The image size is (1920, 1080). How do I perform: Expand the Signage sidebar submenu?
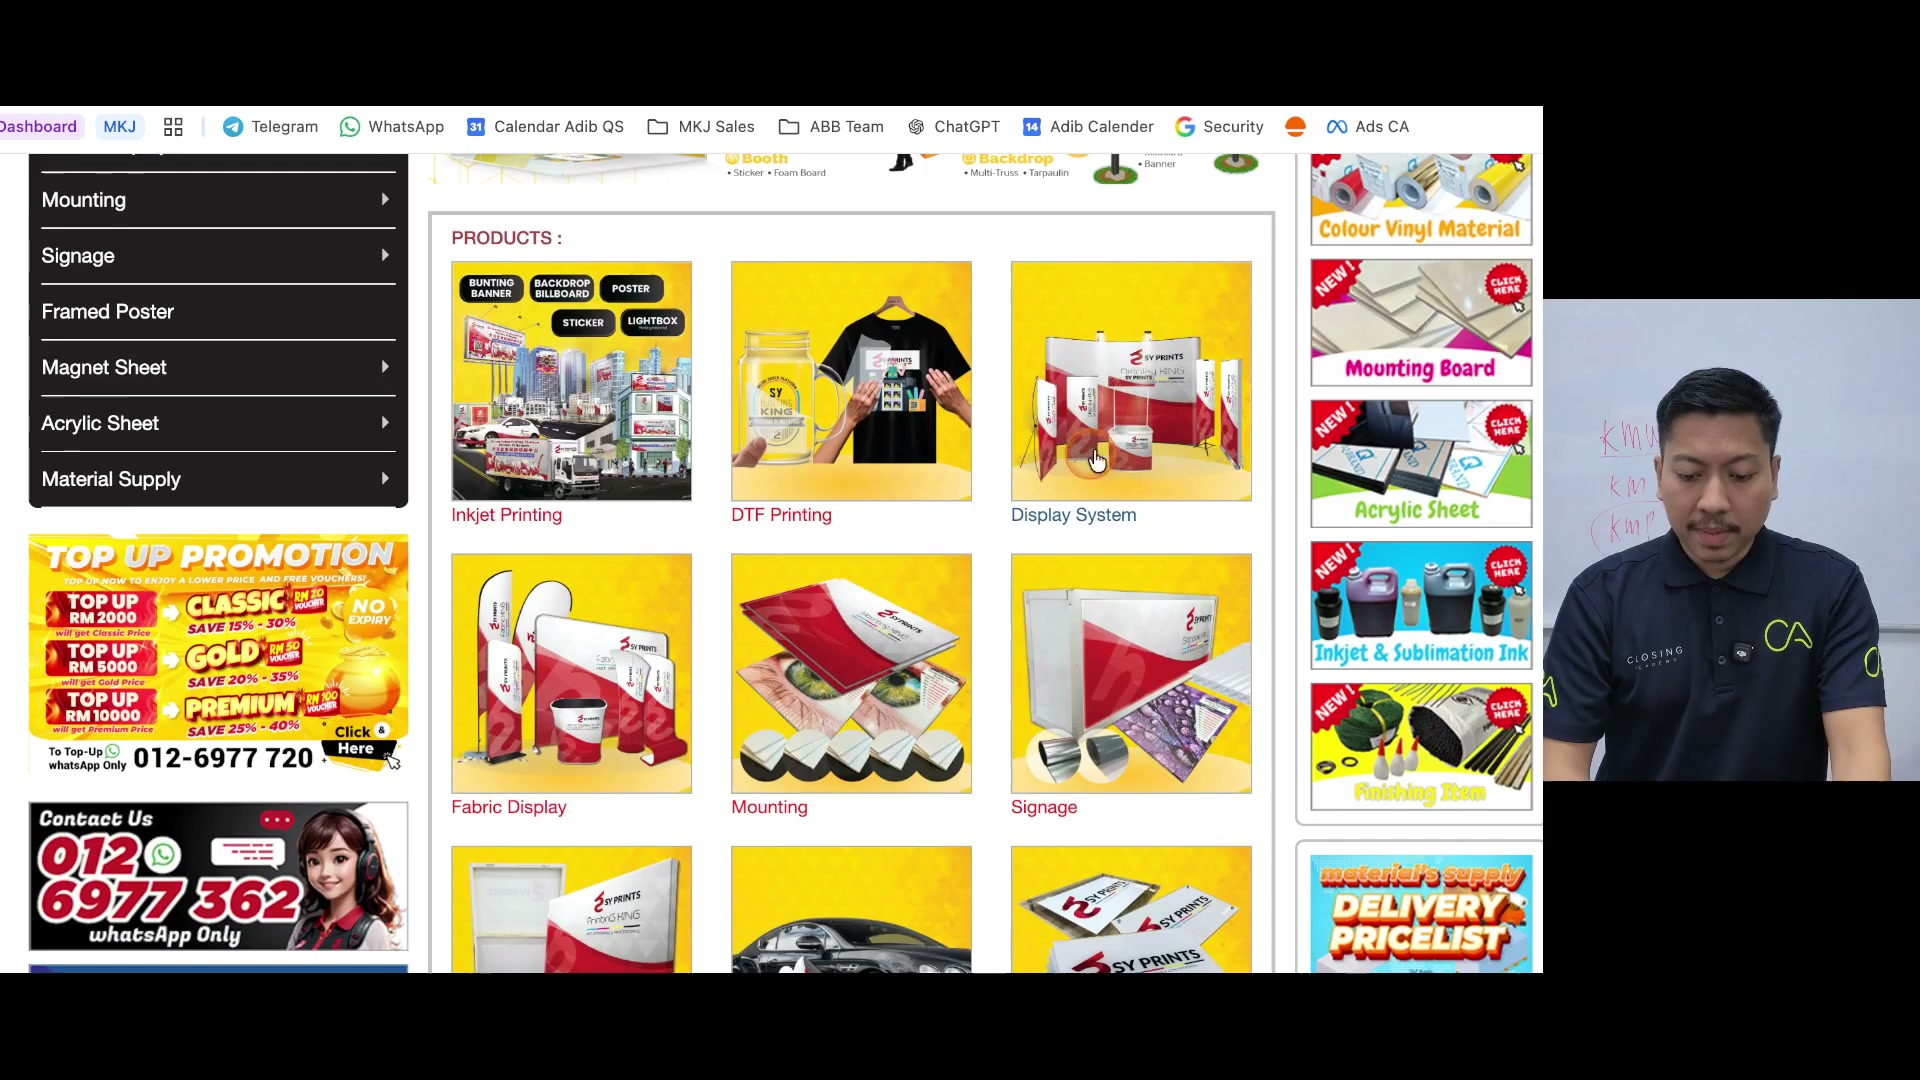(385, 256)
